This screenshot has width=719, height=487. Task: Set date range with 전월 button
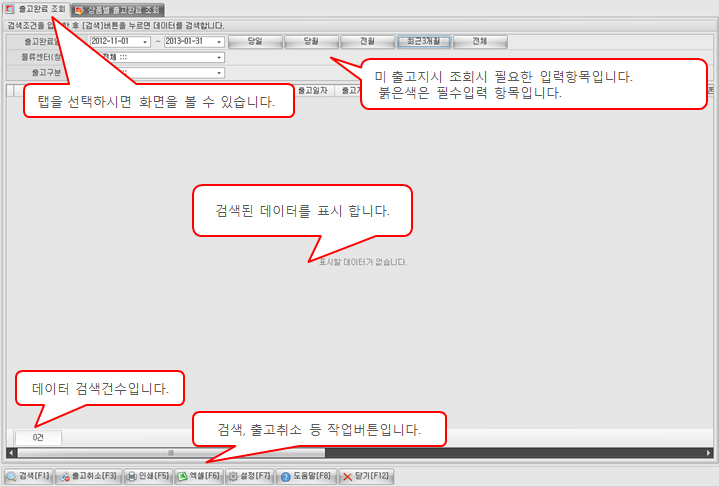point(367,42)
